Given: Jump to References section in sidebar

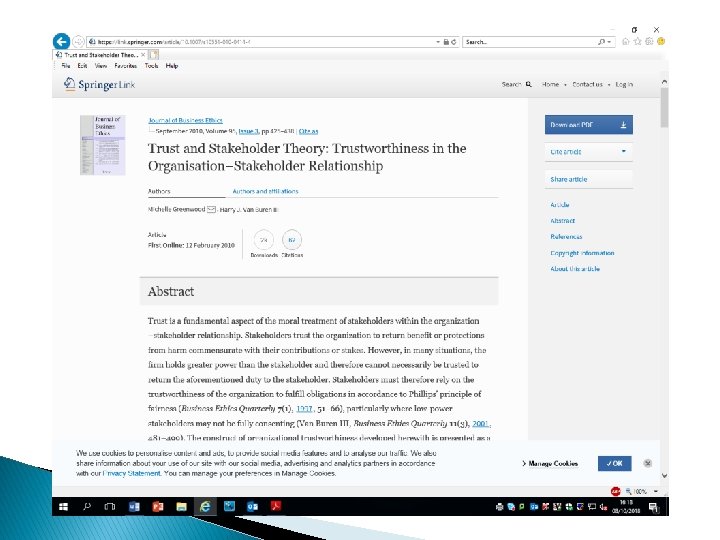Looking at the screenshot, I should (x=566, y=237).
